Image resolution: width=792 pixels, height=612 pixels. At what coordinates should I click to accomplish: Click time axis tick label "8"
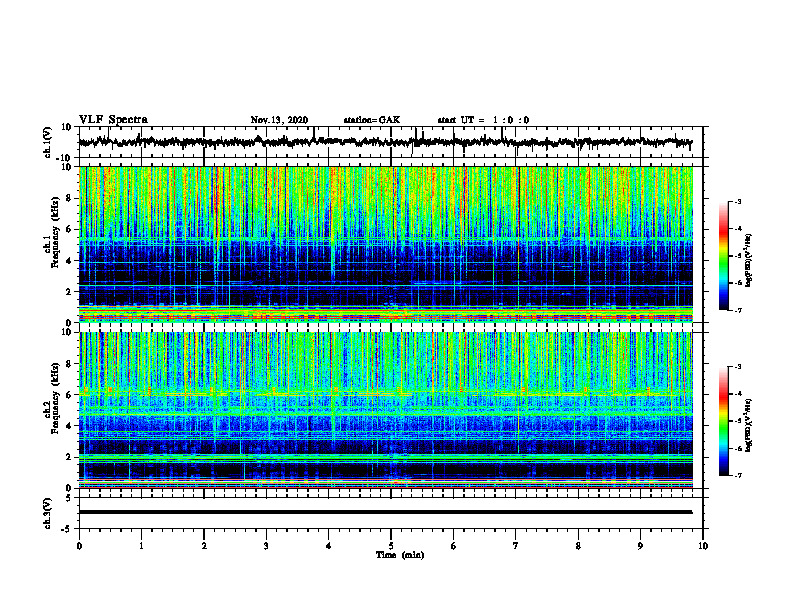tap(578, 546)
